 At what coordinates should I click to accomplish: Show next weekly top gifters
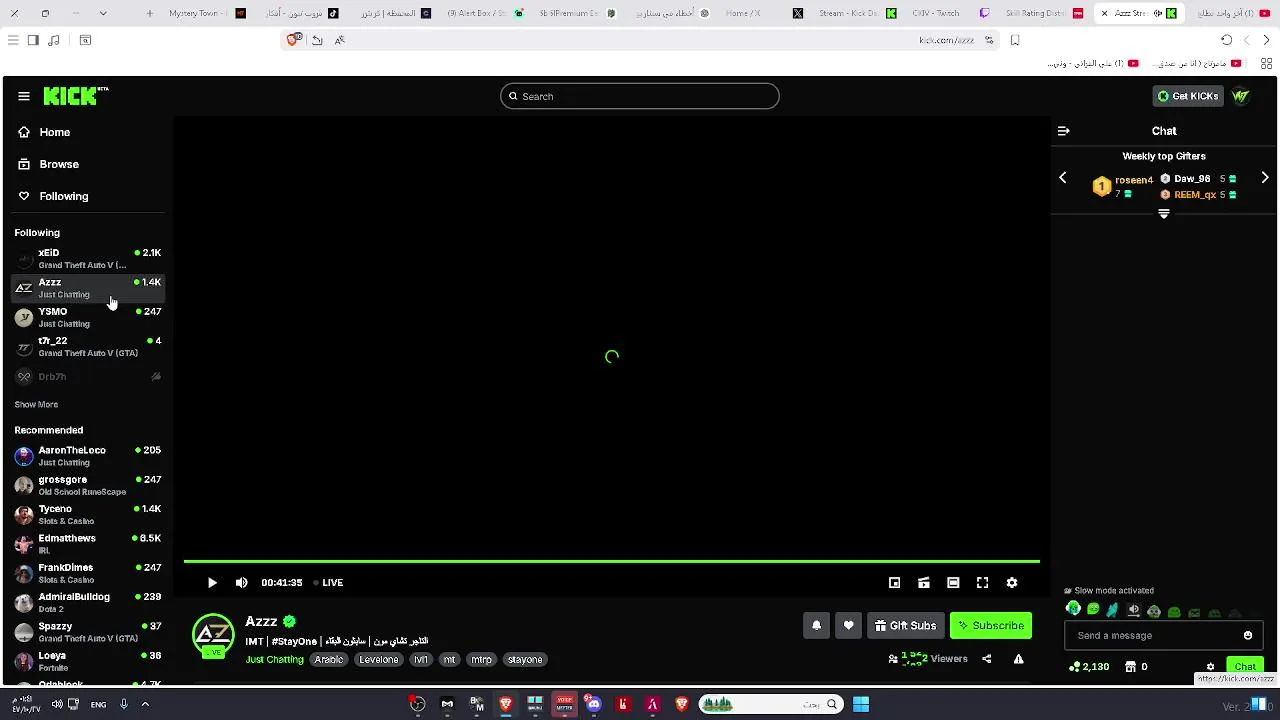pyautogui.click(x=1265, y=178)
